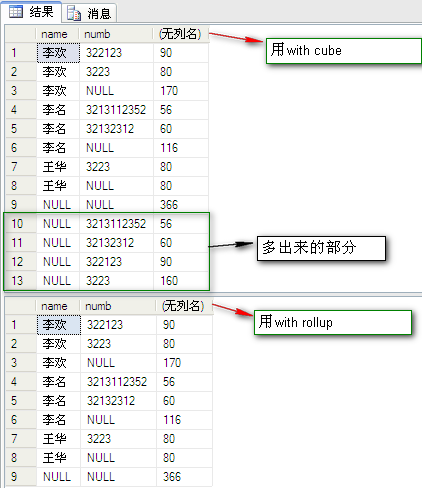The height and width of the screenshot is (488, 422).
Task: Click 李名 in cube grid row 4
Action: (58, 110)
